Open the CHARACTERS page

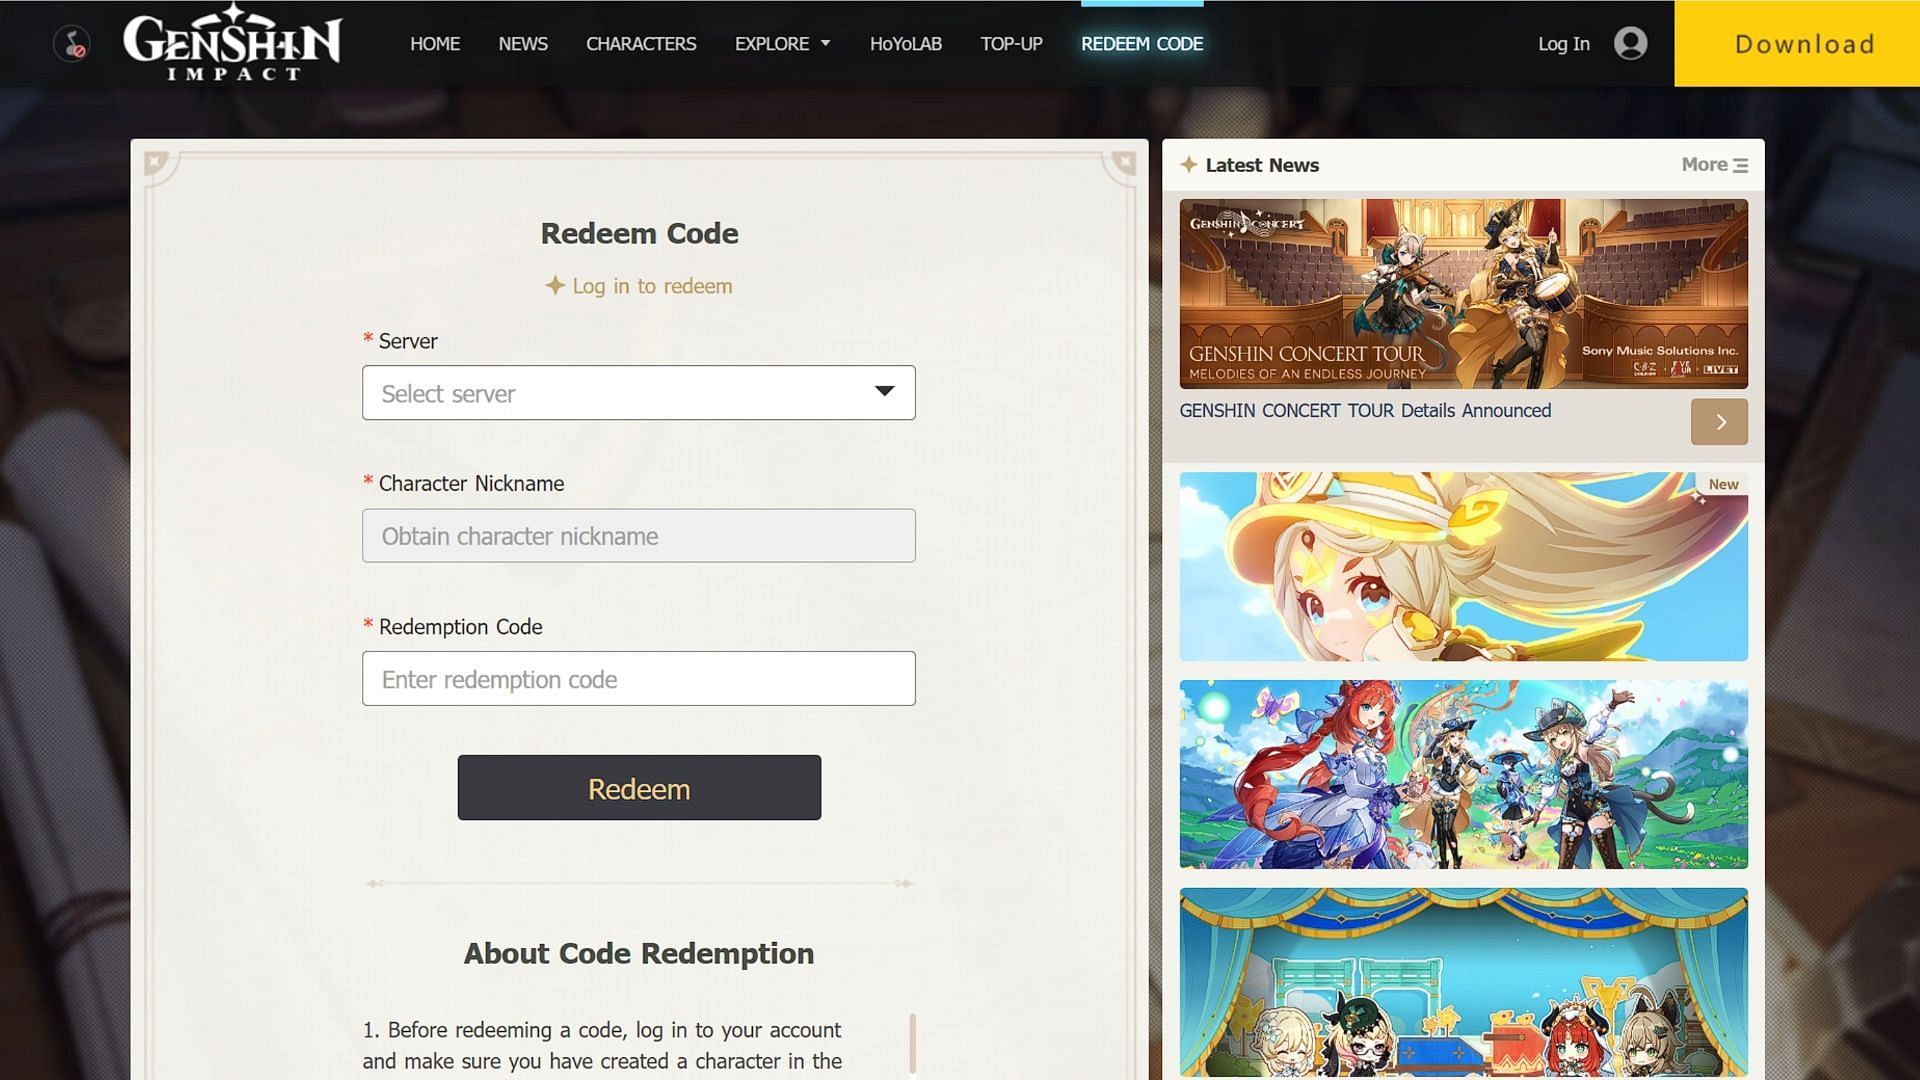(x=641, y=44)
